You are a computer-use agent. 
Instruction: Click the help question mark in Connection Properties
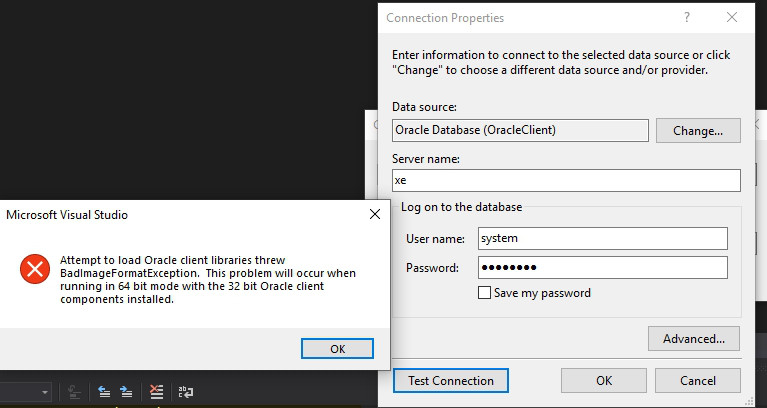pos(687,18)
